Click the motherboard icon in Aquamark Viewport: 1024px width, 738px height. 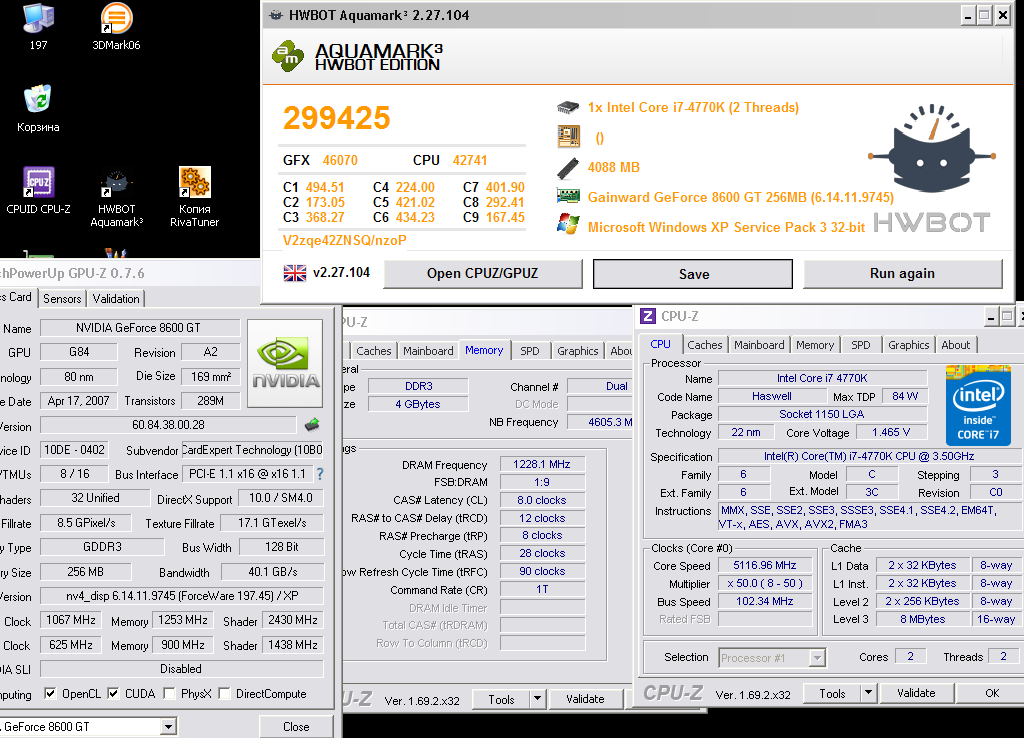[x=568, y=137]
